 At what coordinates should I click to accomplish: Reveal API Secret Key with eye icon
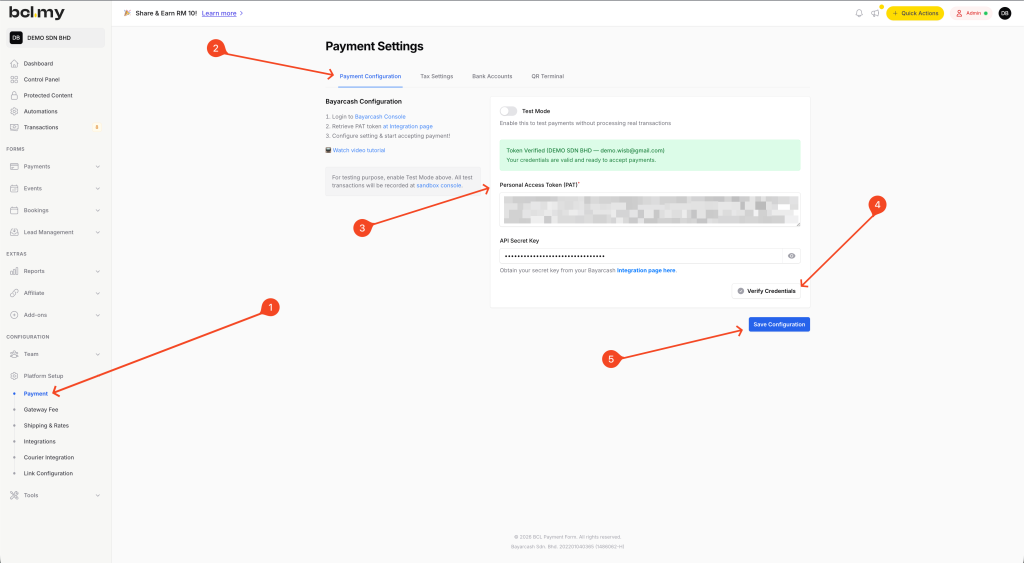[x=791, y=256]
